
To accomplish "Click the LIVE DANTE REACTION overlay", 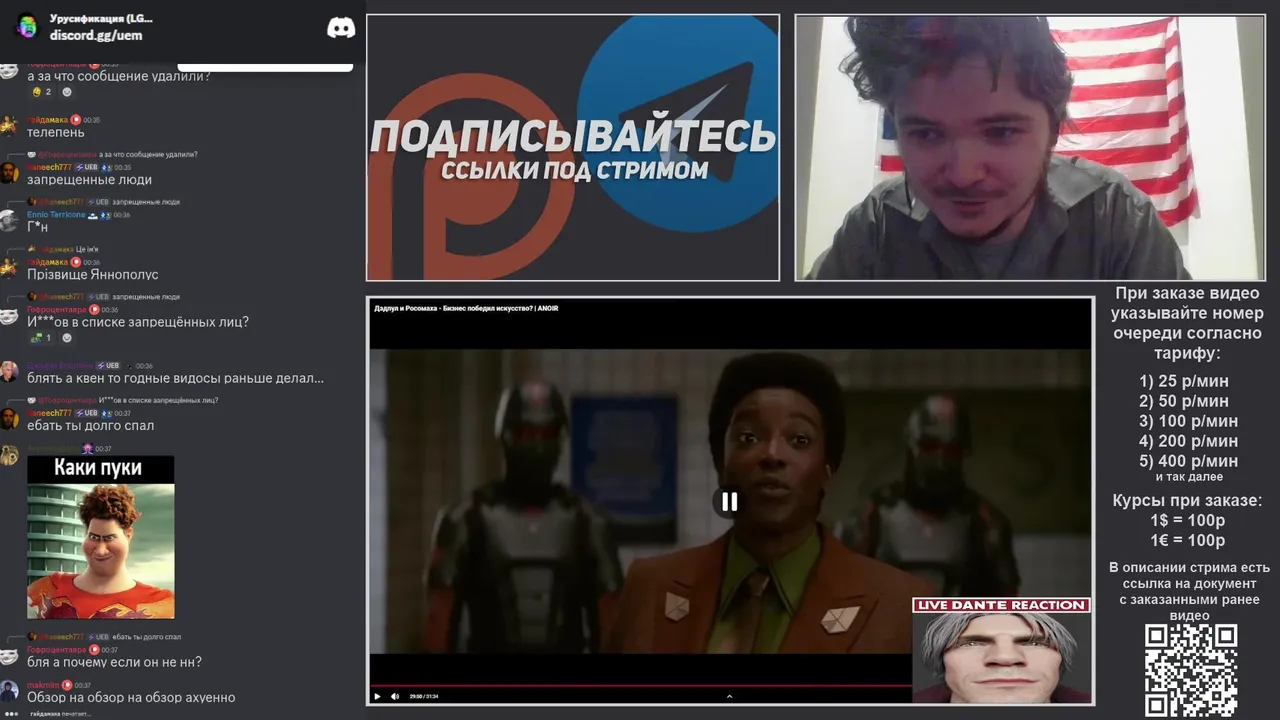I will 1001,650.
